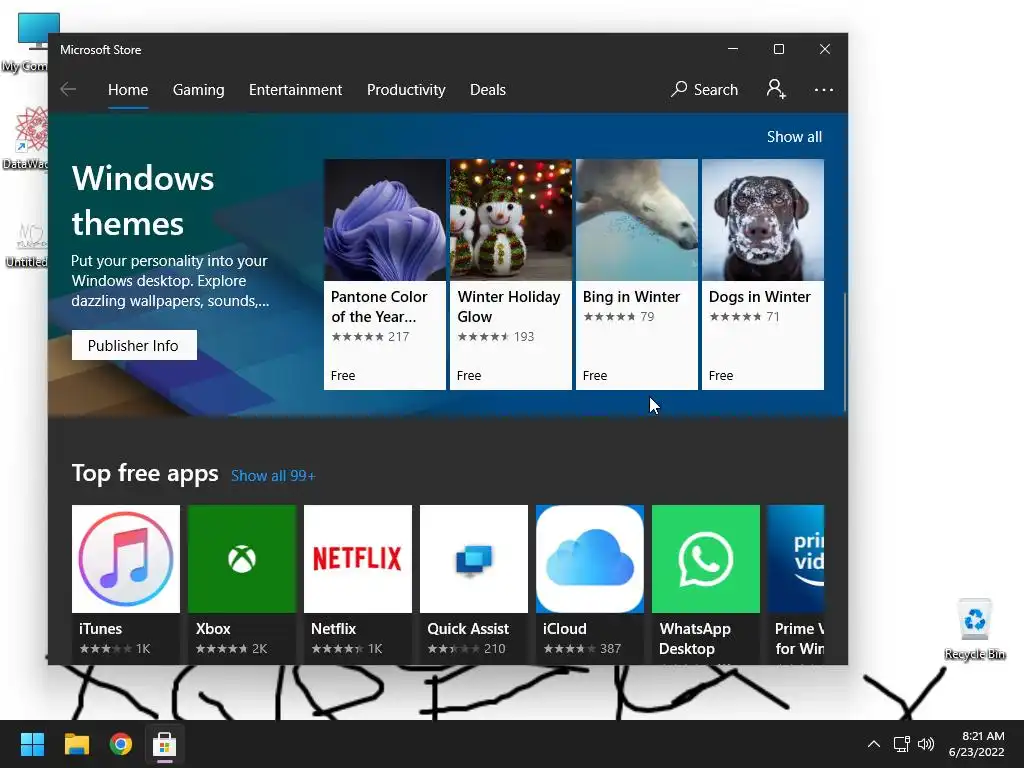Viewport: 1024px width, 768px height.
Task: Click the Publisher Info button
Action: pyautogui.click(x=134, y=345)
